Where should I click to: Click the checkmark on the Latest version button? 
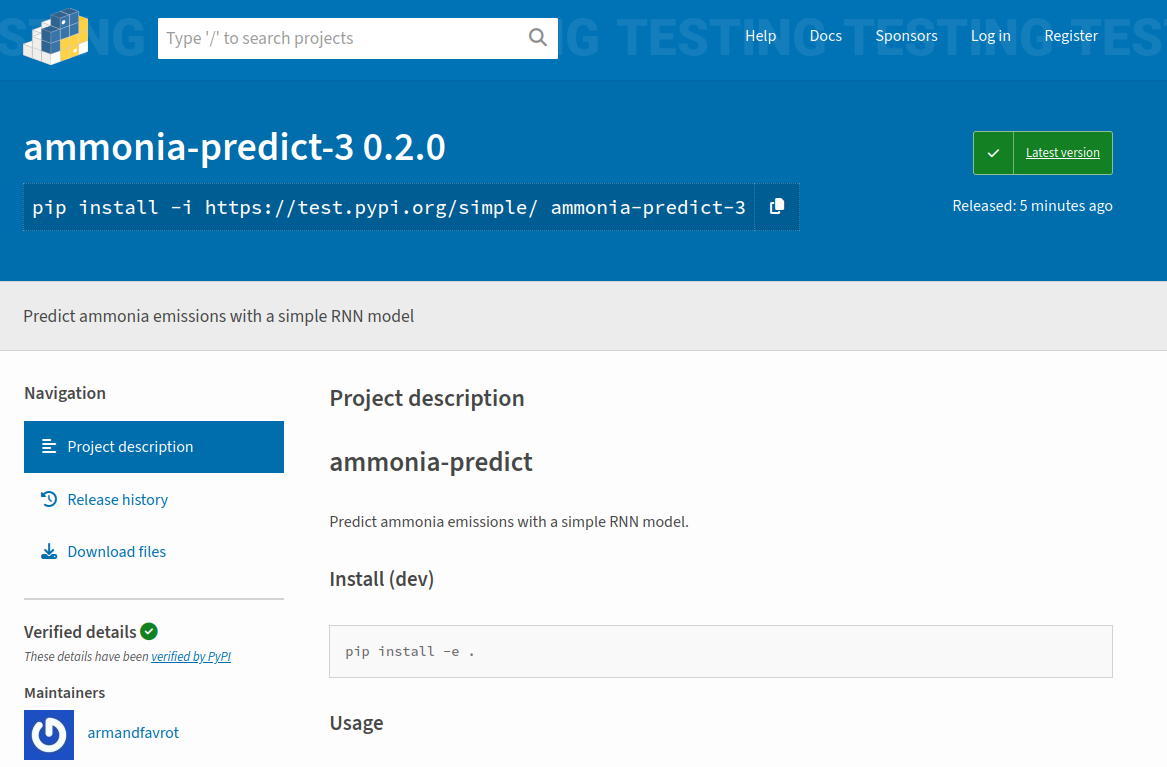(993, 153)
